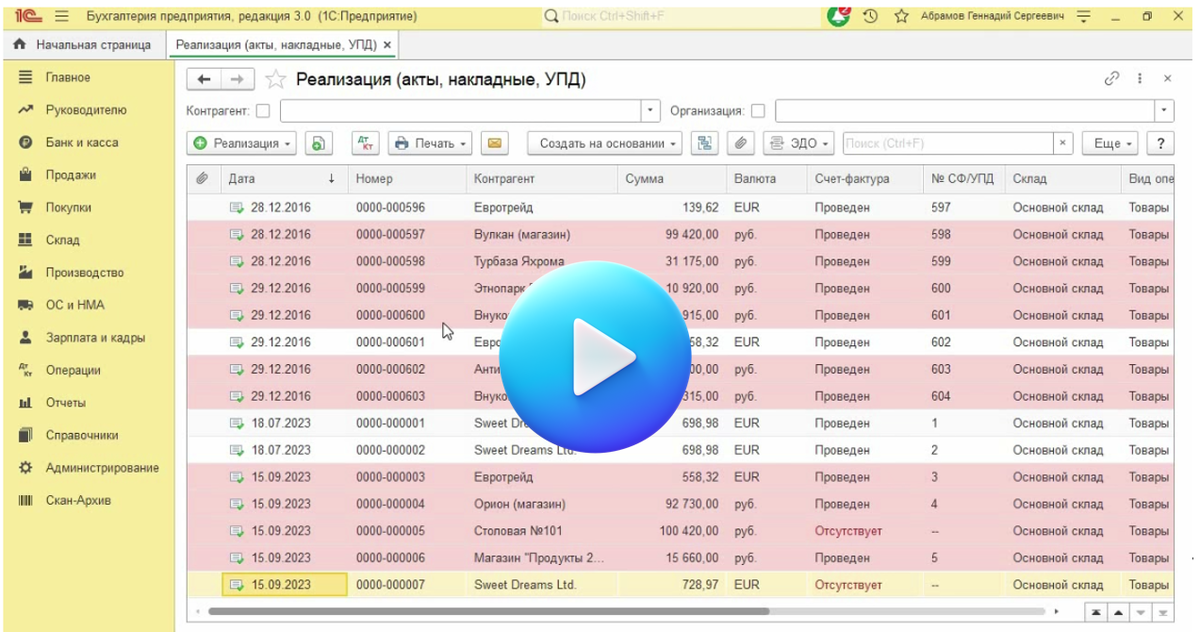Clear list search with the x button
The height and width of the screenshot is (632, 1200).
[1063, 143]
